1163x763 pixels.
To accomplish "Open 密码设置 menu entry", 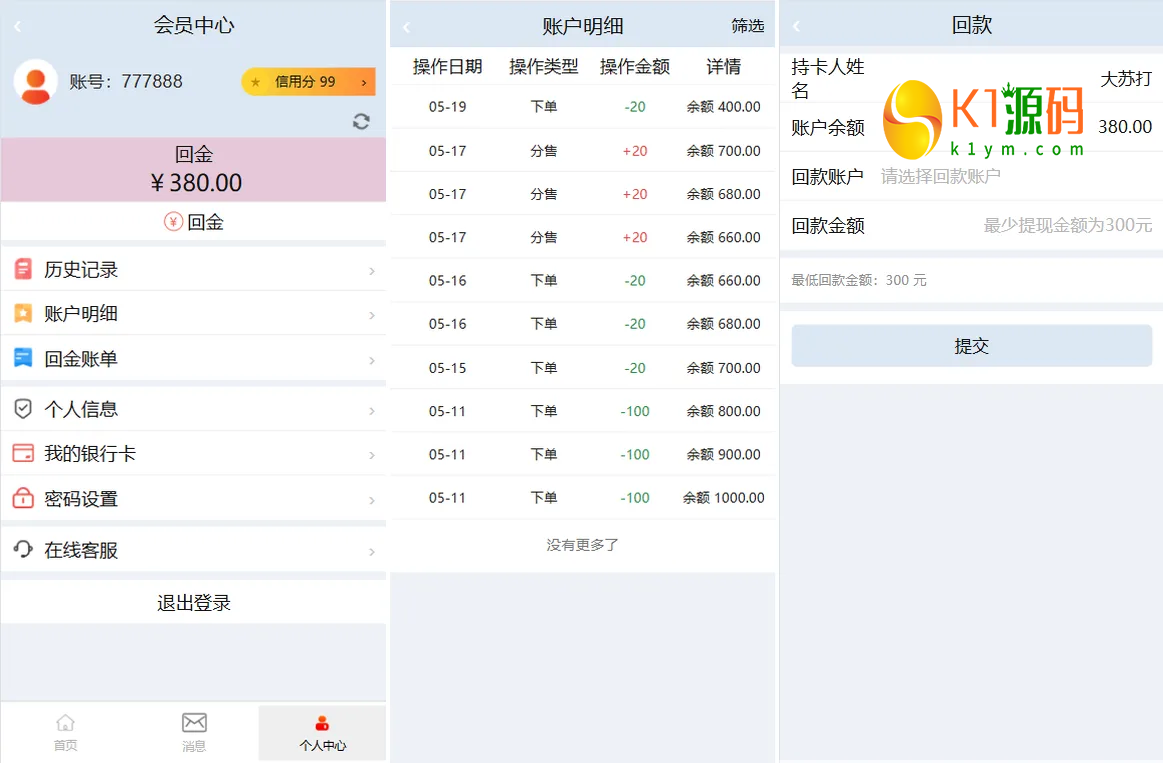I will coord(194,498).
